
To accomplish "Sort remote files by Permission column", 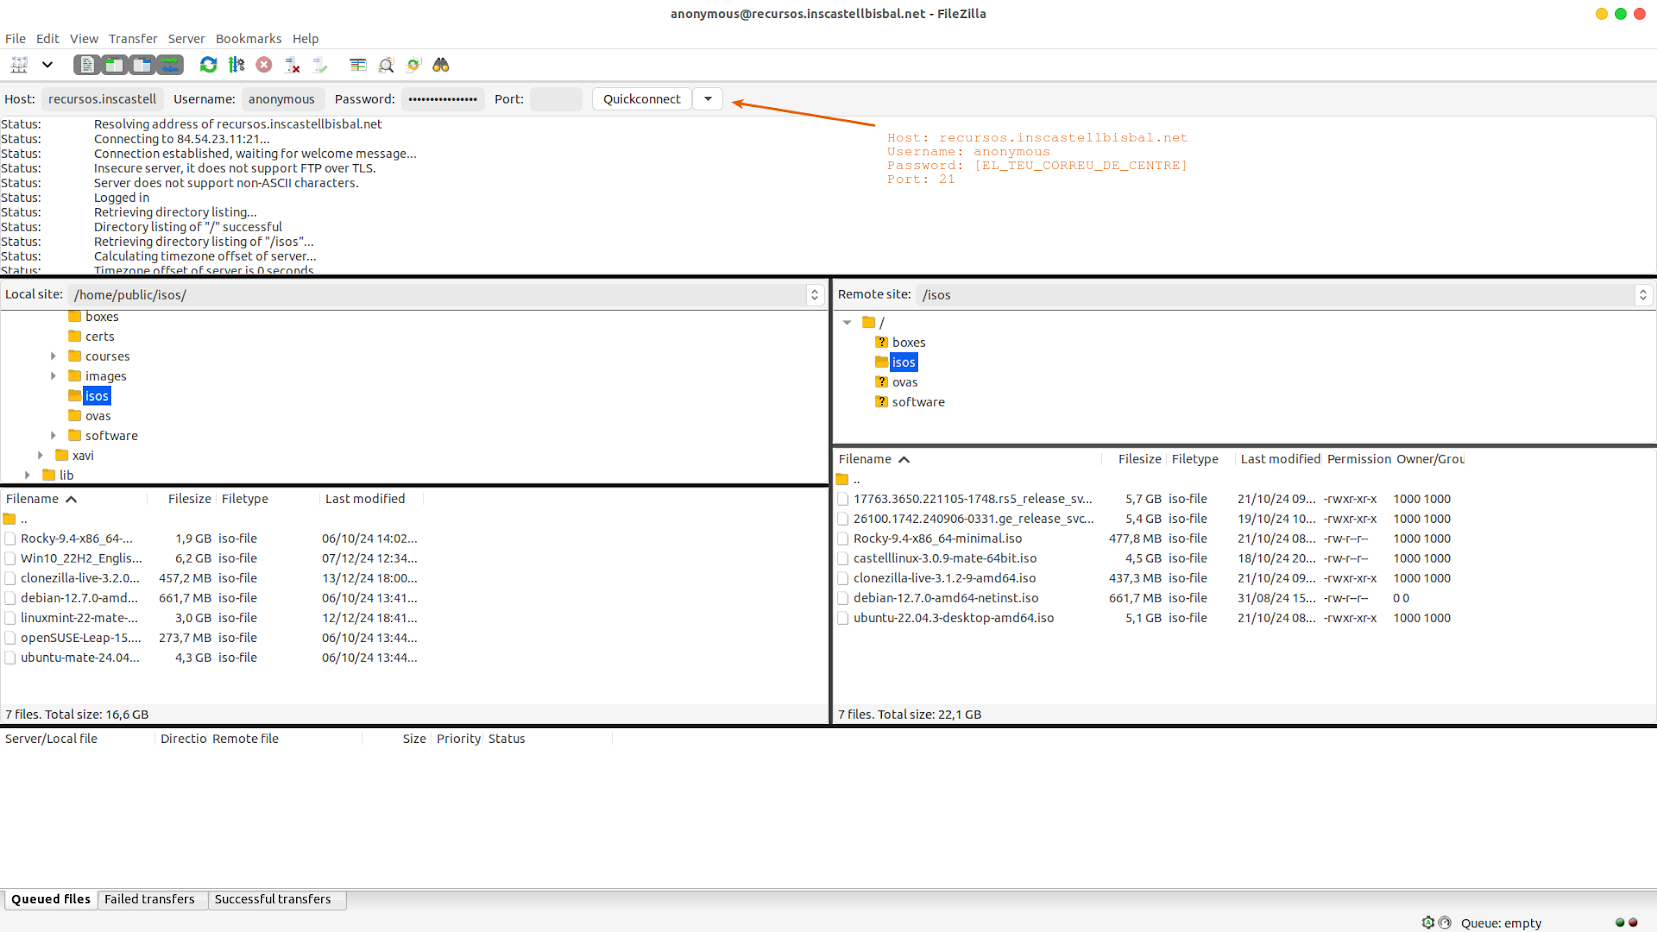I will point(1359,459).
